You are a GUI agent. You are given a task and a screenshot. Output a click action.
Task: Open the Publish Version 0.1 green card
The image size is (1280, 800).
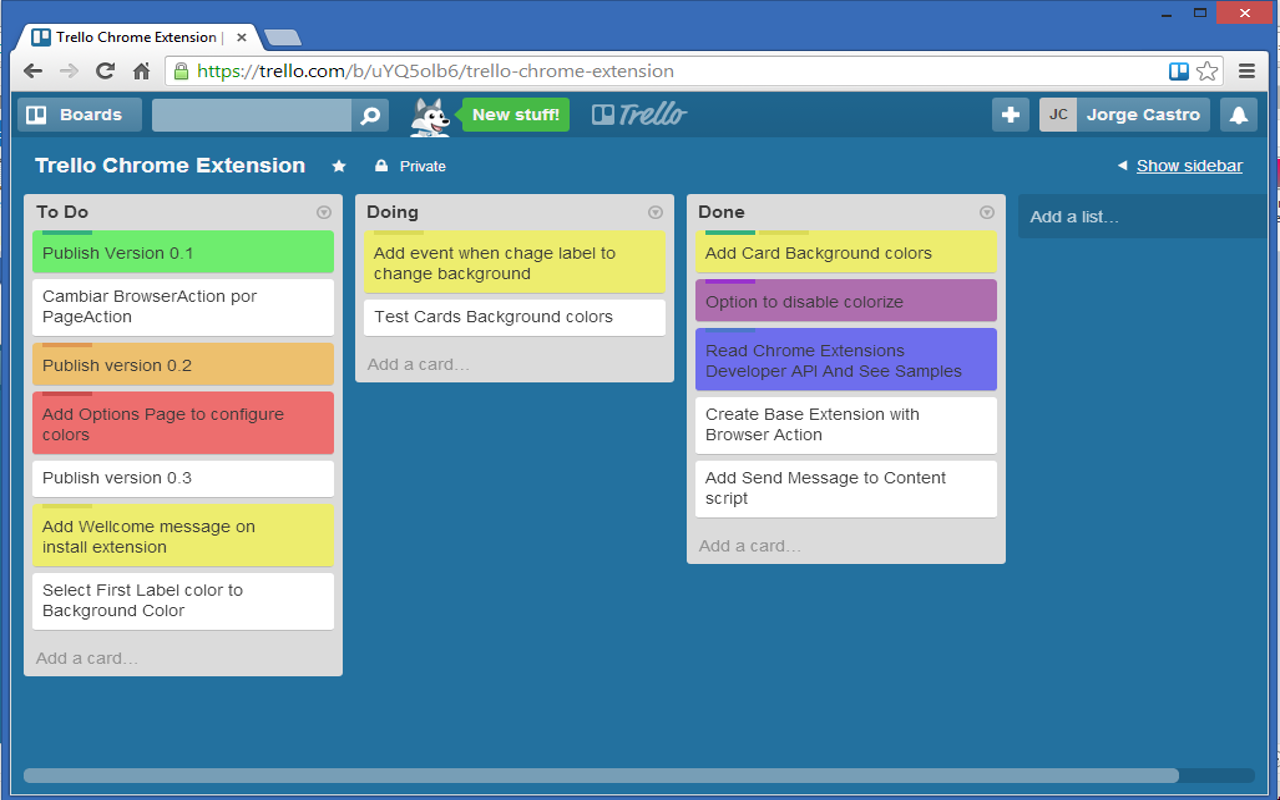click(x=183, y=252)
